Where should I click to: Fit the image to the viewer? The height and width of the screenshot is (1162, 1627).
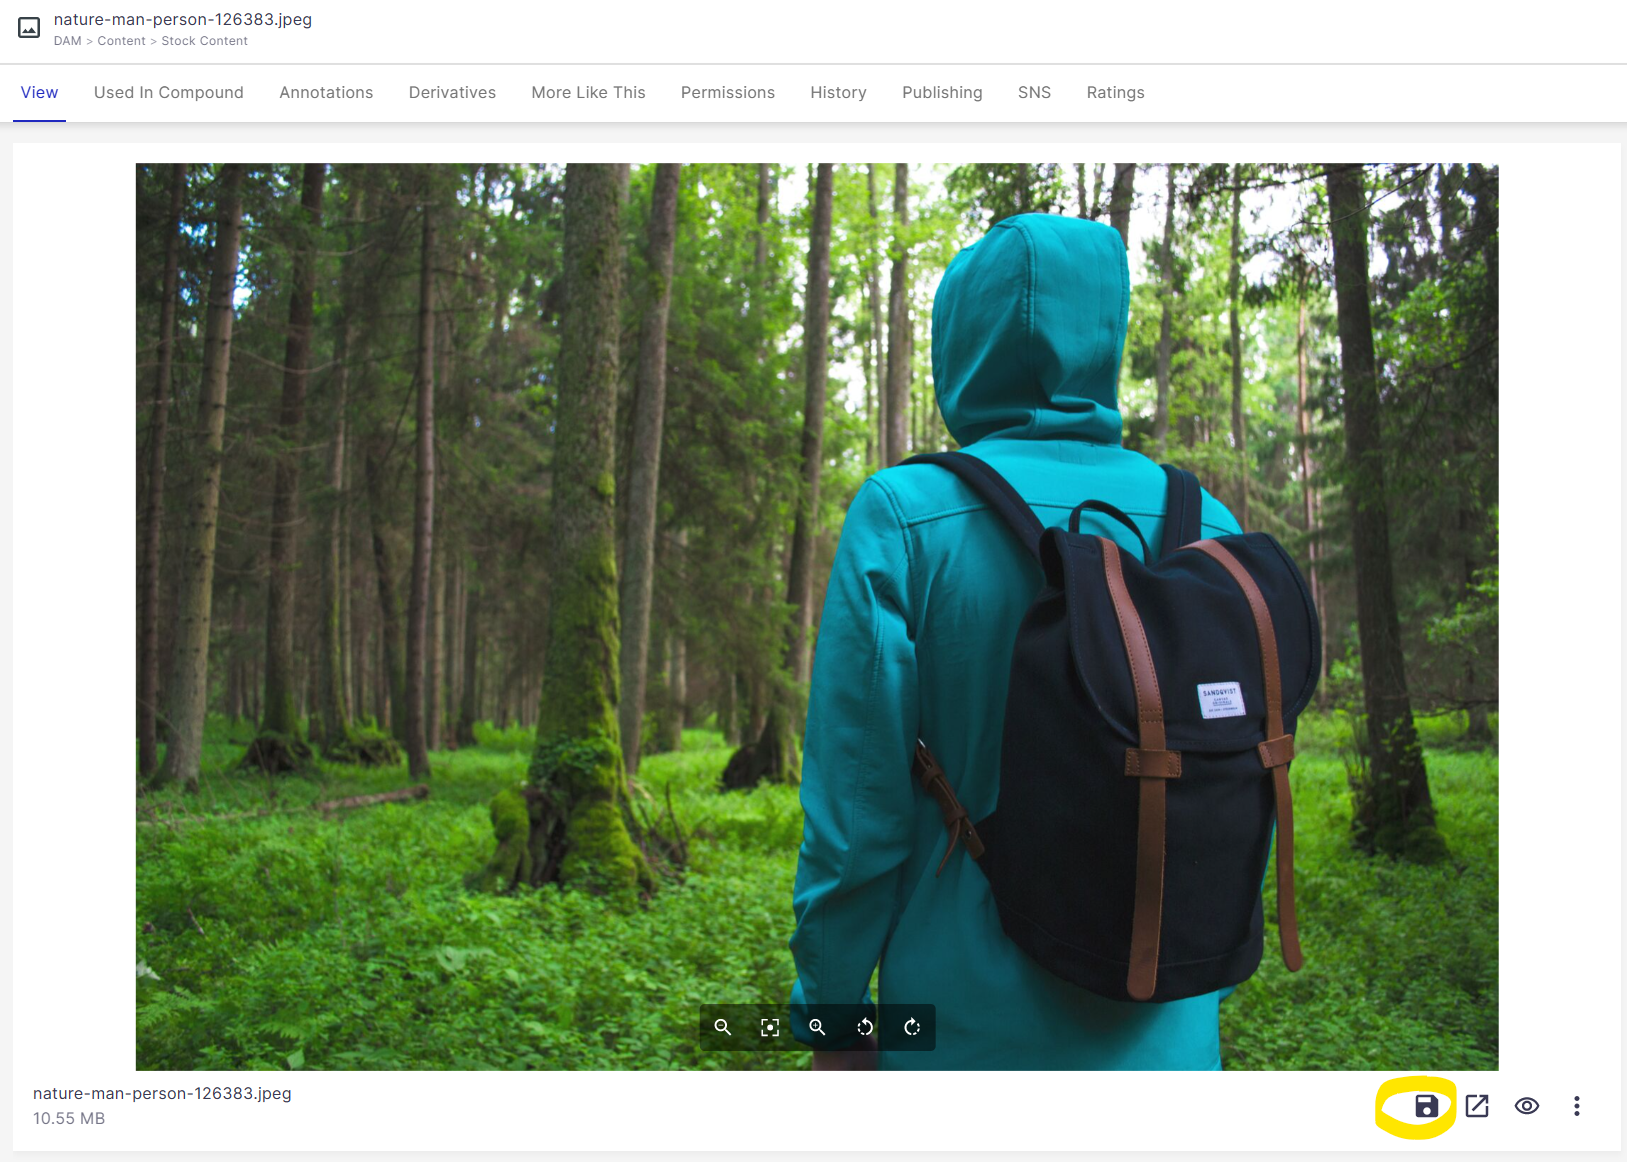coord(770,1027)
